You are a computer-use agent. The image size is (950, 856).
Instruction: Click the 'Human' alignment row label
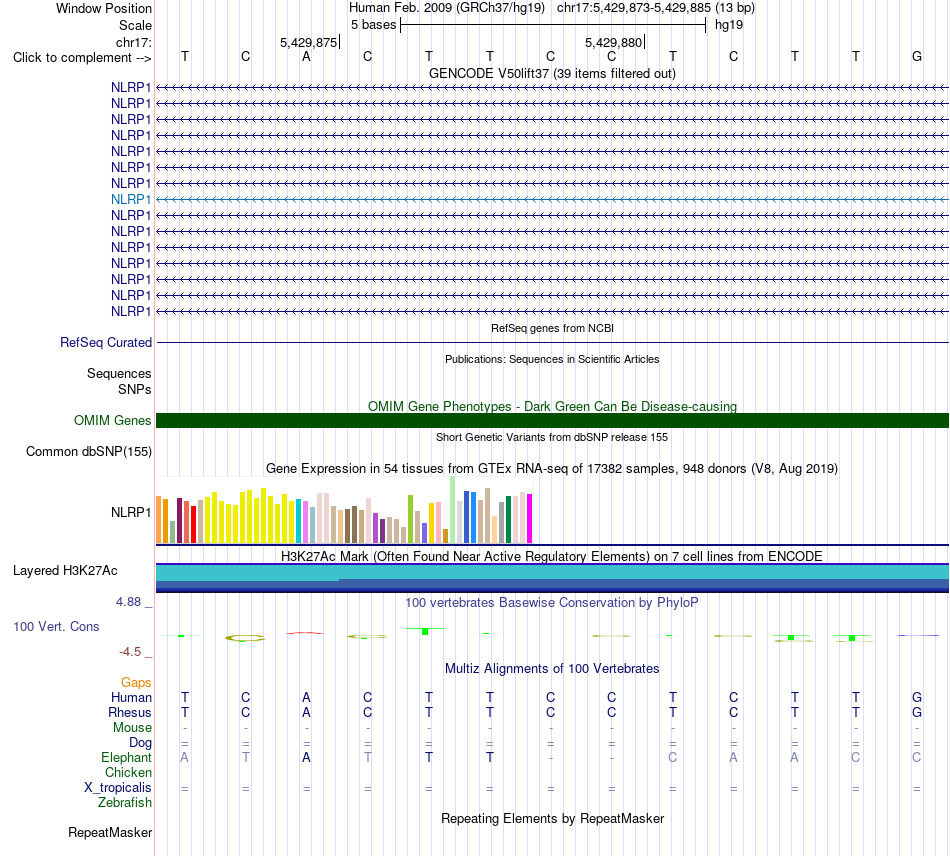coord(131,698)
